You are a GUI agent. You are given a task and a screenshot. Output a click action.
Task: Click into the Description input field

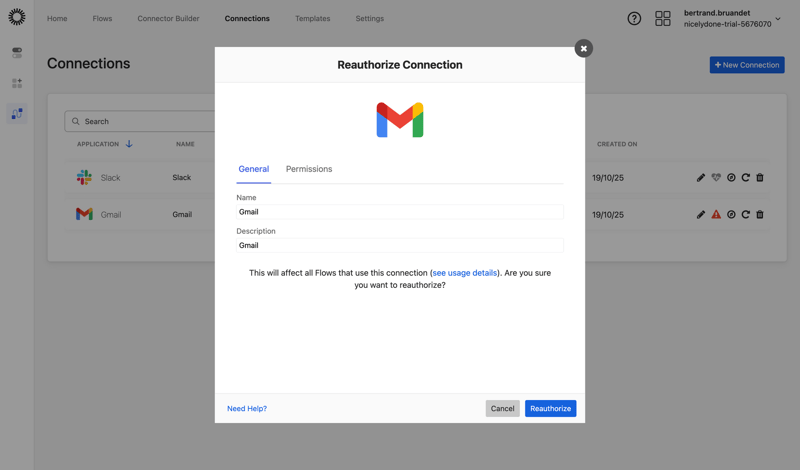(x=400, y=245)
